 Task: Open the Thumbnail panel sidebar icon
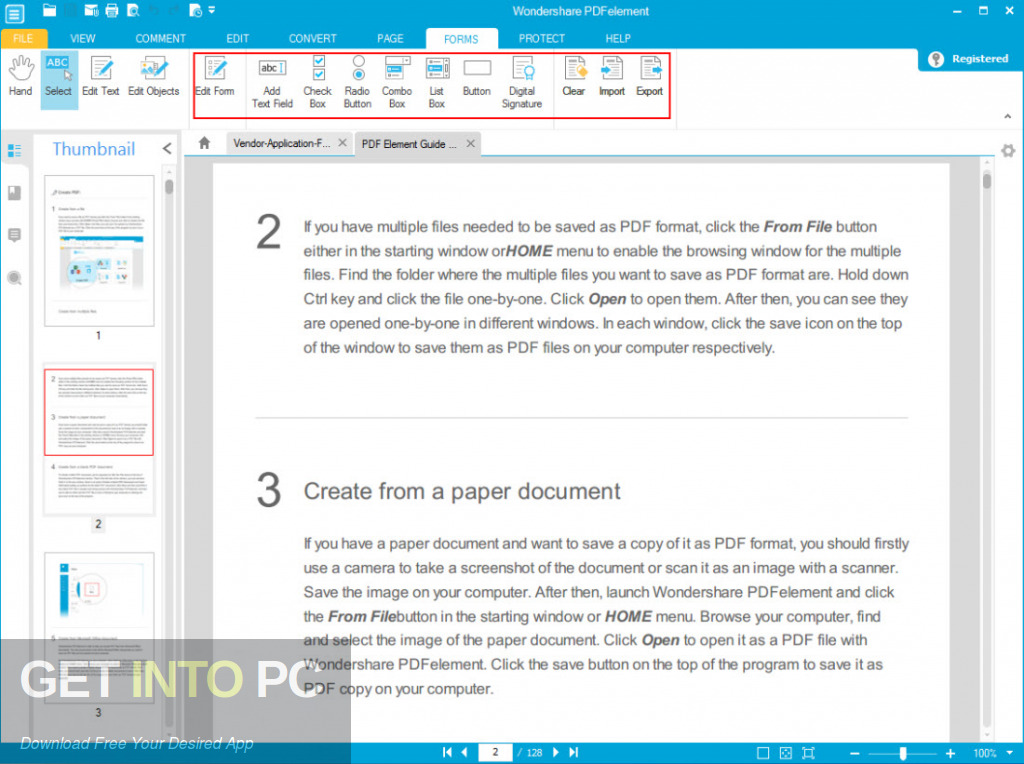(x=14, y=151)
